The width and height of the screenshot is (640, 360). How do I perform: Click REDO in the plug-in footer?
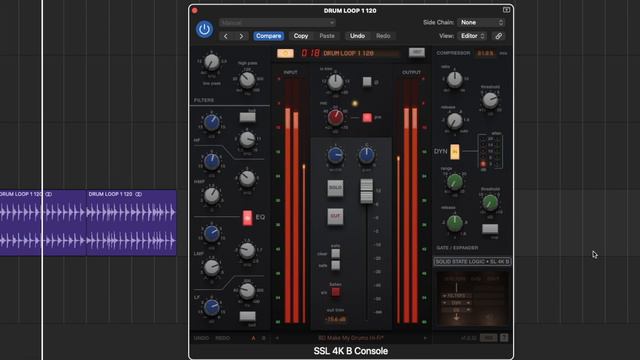222,338
